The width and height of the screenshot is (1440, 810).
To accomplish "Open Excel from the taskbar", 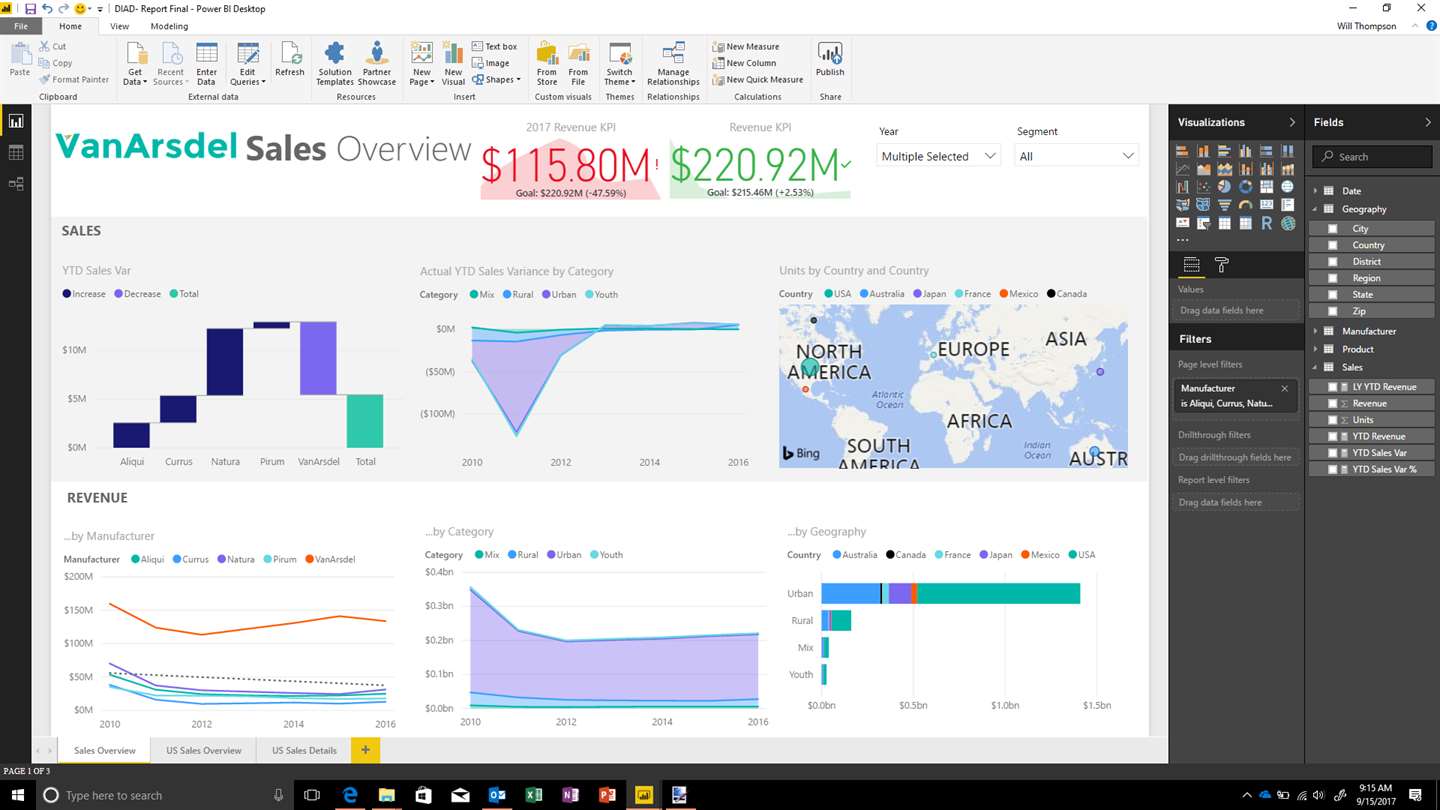I will coord(533,795).
